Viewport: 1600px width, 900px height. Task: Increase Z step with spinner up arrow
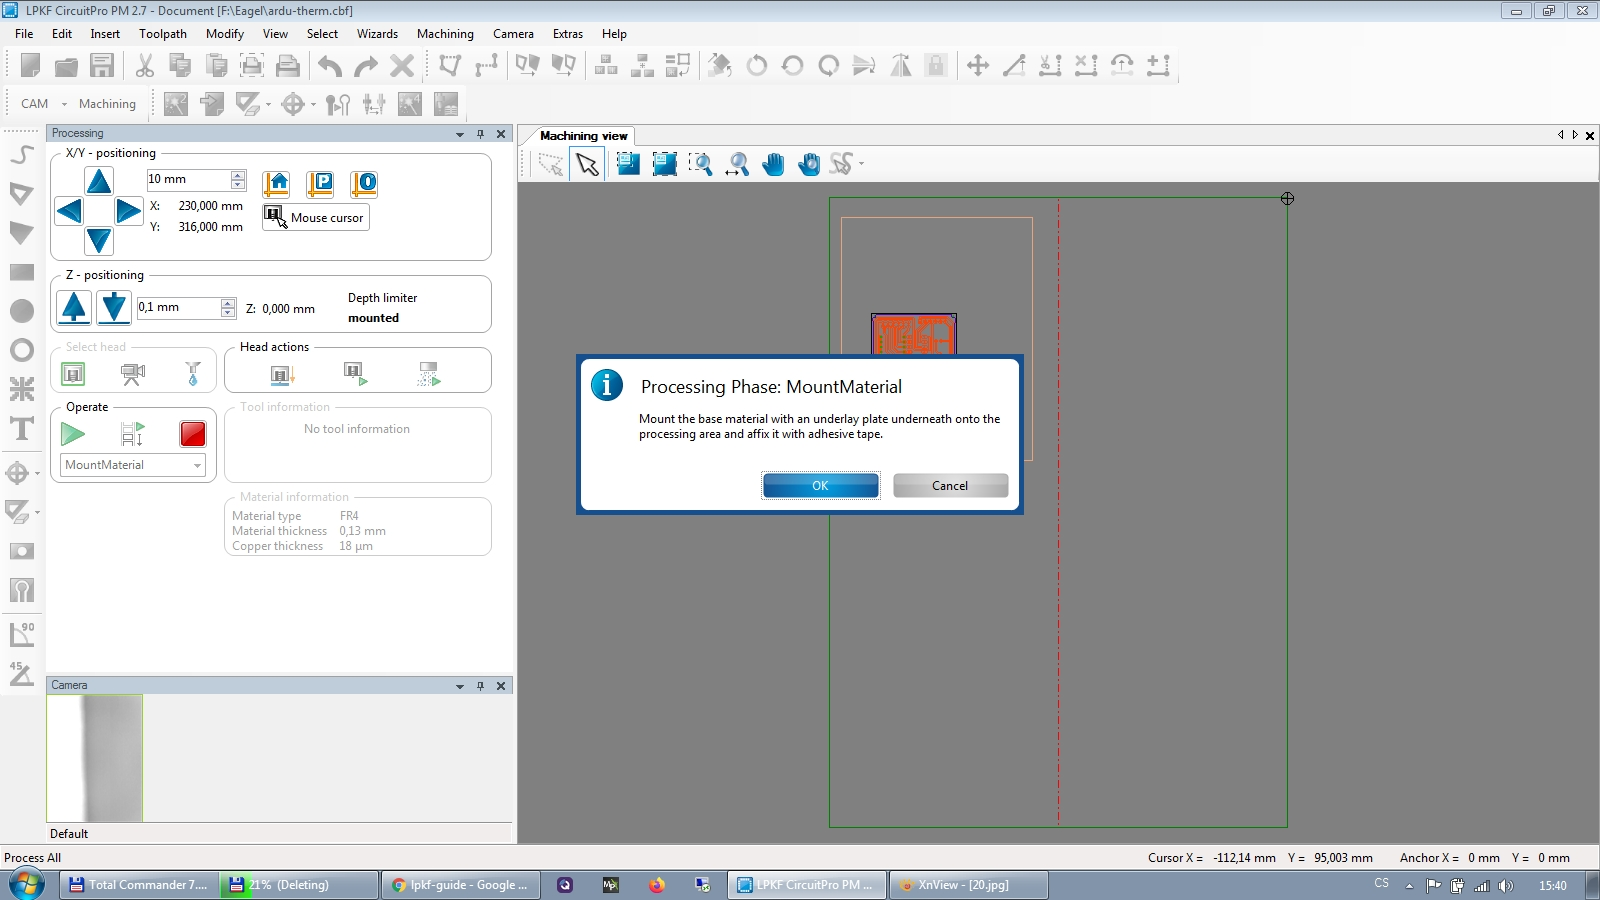coord(228,303)
